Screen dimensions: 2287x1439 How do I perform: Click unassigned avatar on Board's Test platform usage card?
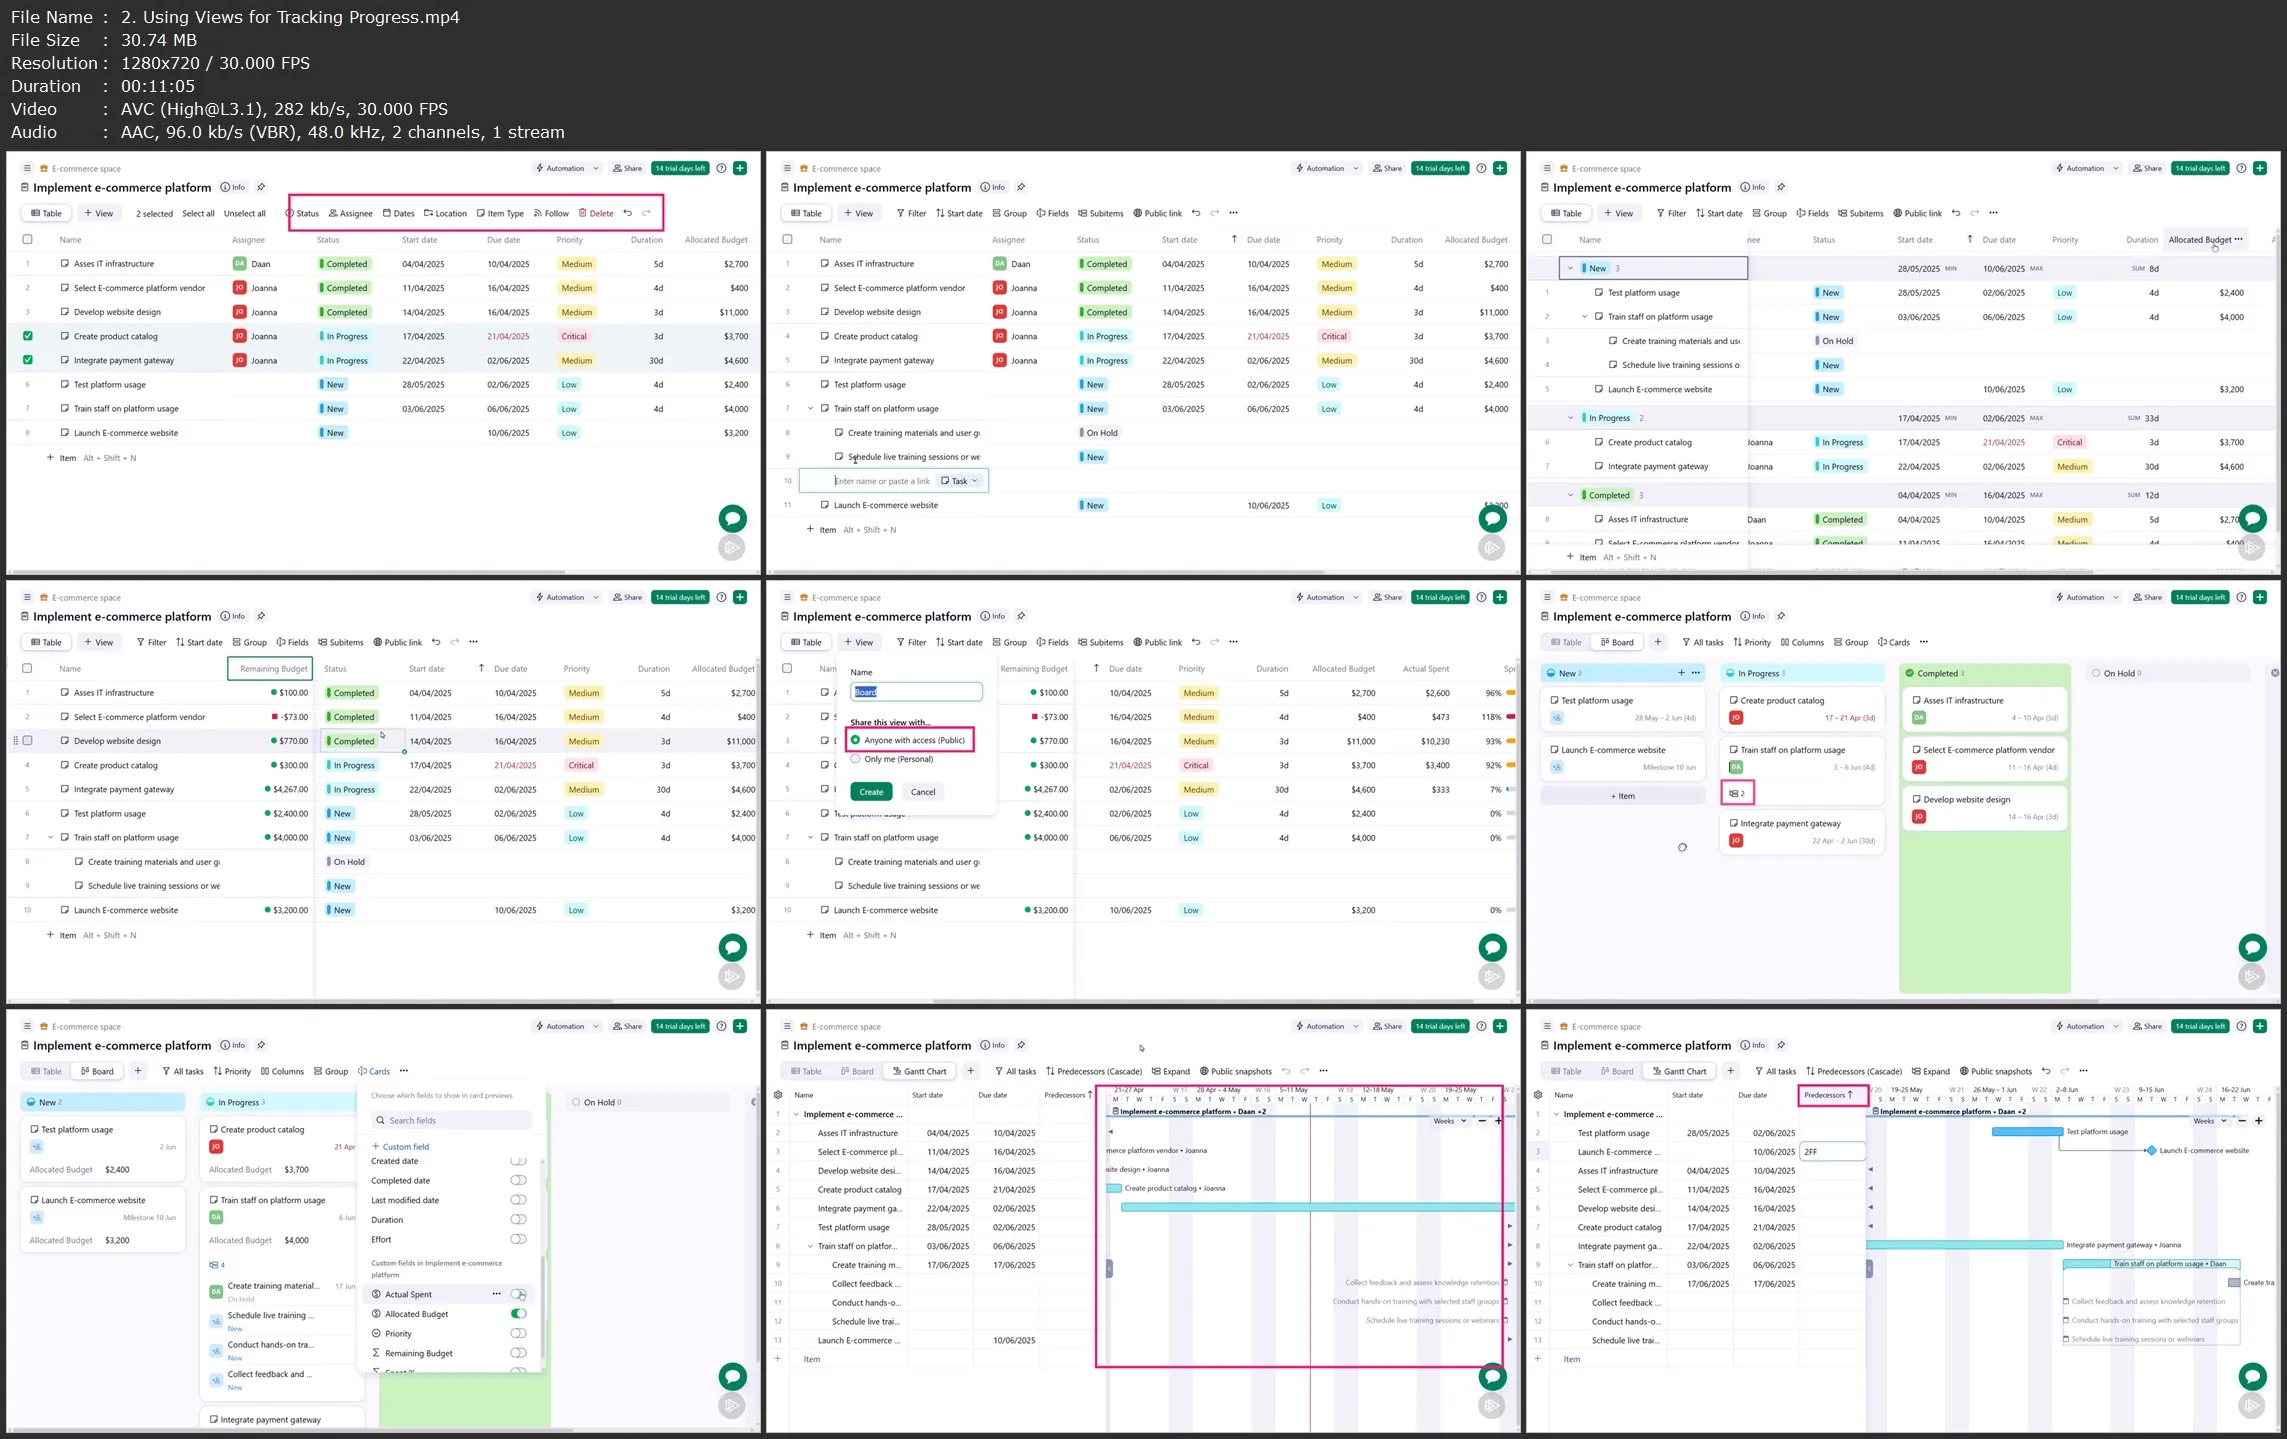[1556, 718]
